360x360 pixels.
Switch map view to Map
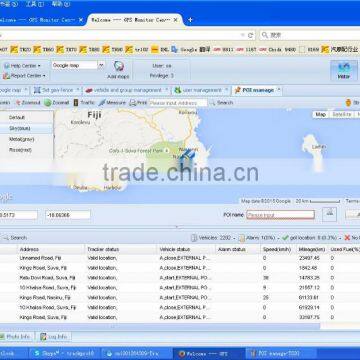(x=321, y=114)
